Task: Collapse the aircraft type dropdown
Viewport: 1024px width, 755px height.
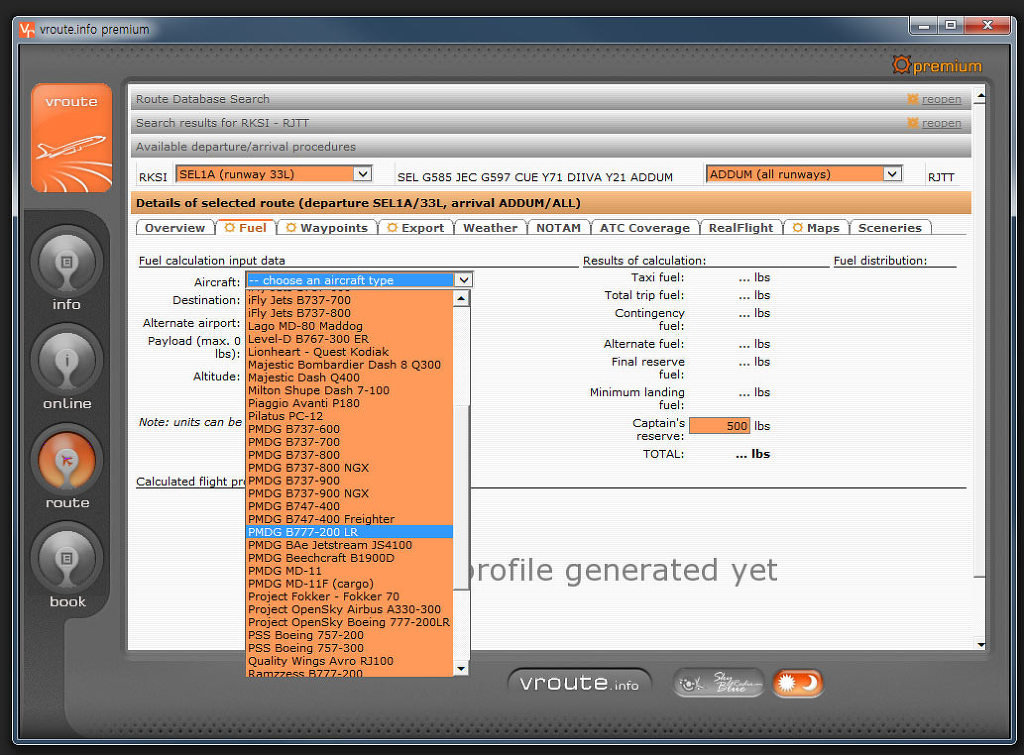Action: point(461,280)
